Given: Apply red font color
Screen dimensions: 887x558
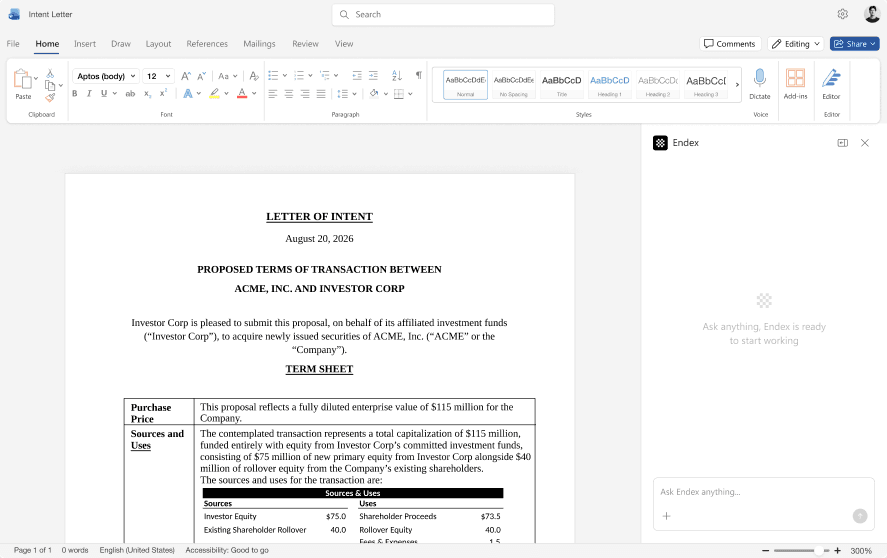Looking at the screenshot, I should [242, 93].
